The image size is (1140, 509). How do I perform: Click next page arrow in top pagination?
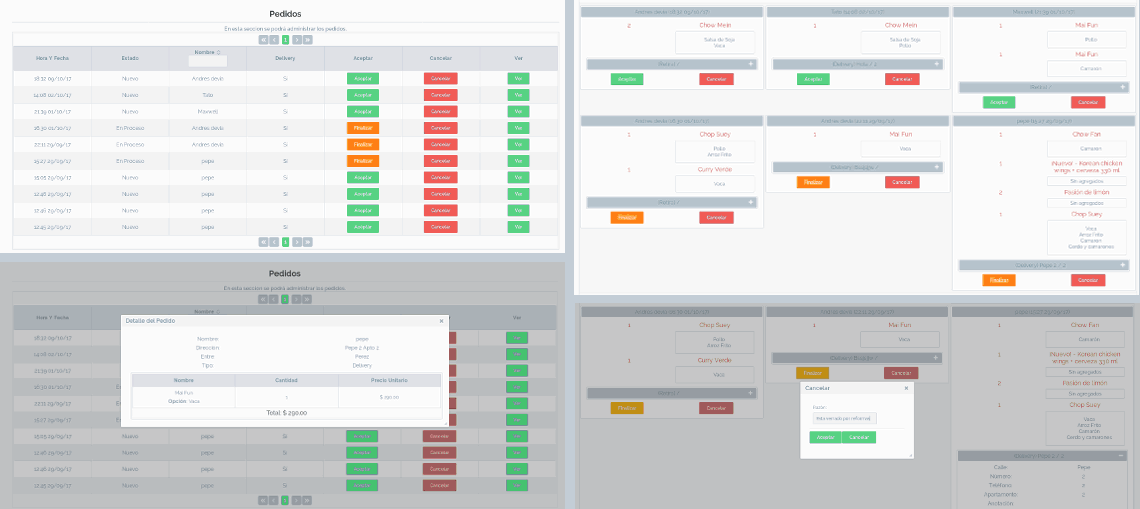296,40
